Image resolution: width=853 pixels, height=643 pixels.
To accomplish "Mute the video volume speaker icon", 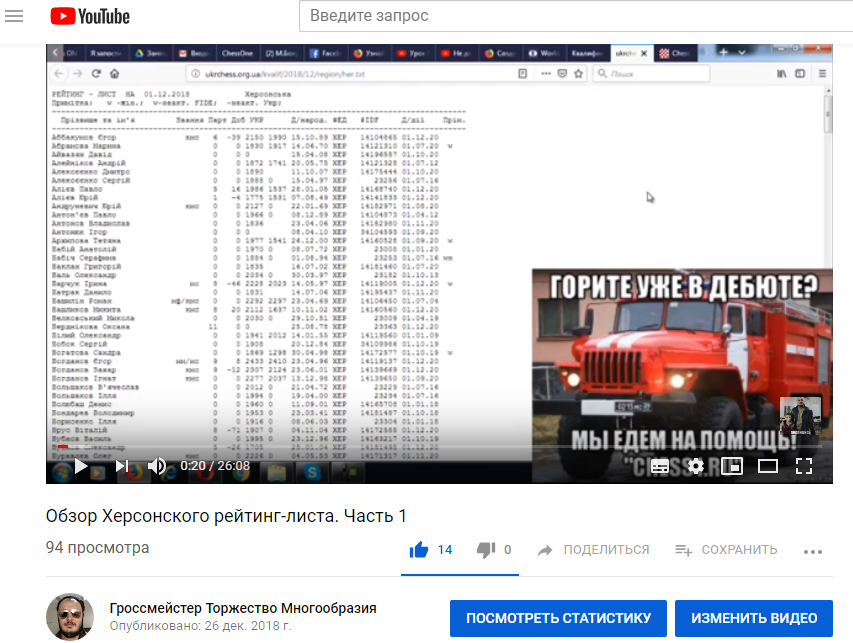I will tap(157, 466).
